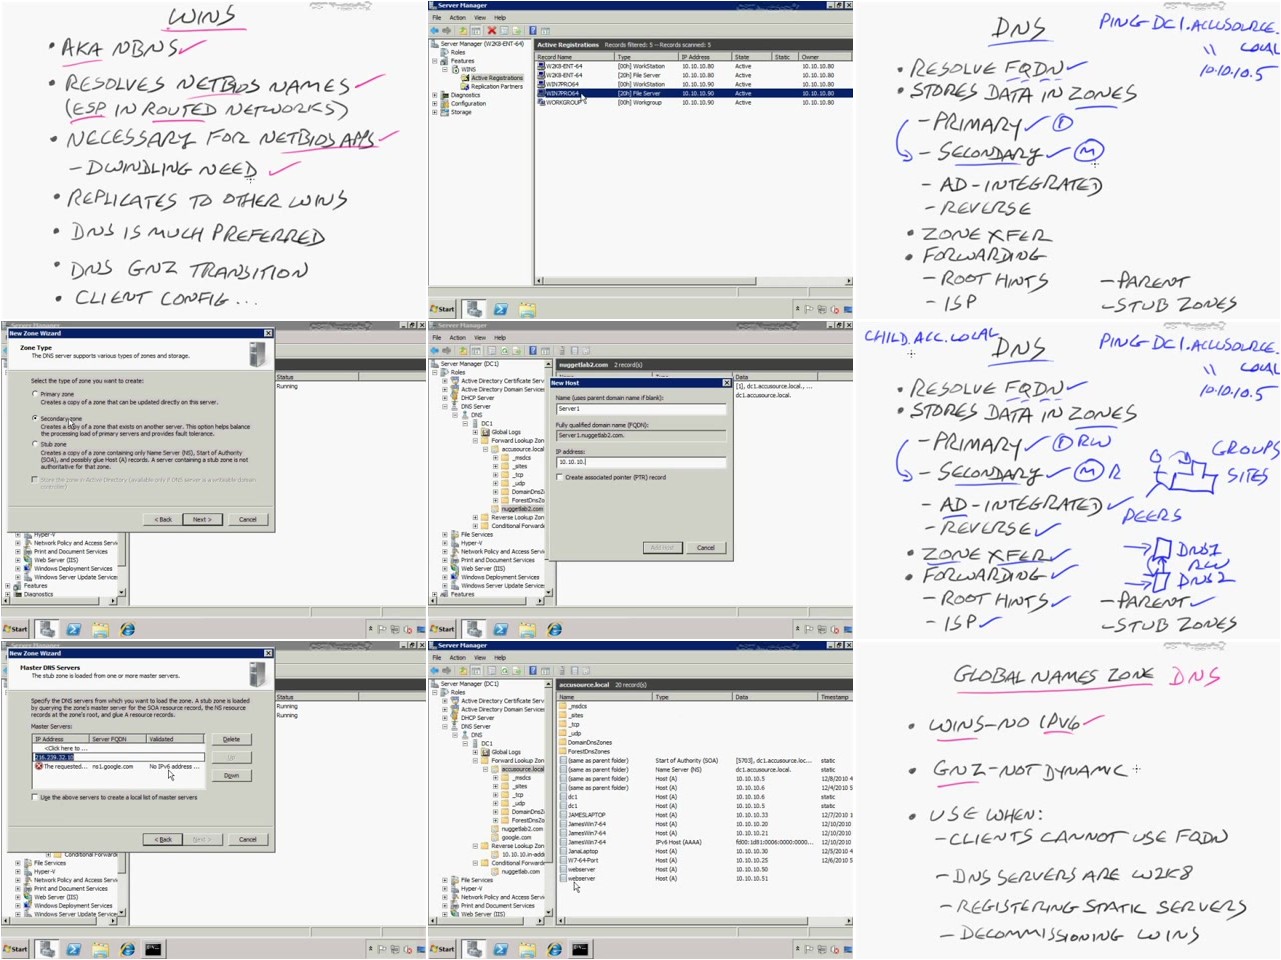Select the WORKGROUP record row

click(x=694, y=102)
